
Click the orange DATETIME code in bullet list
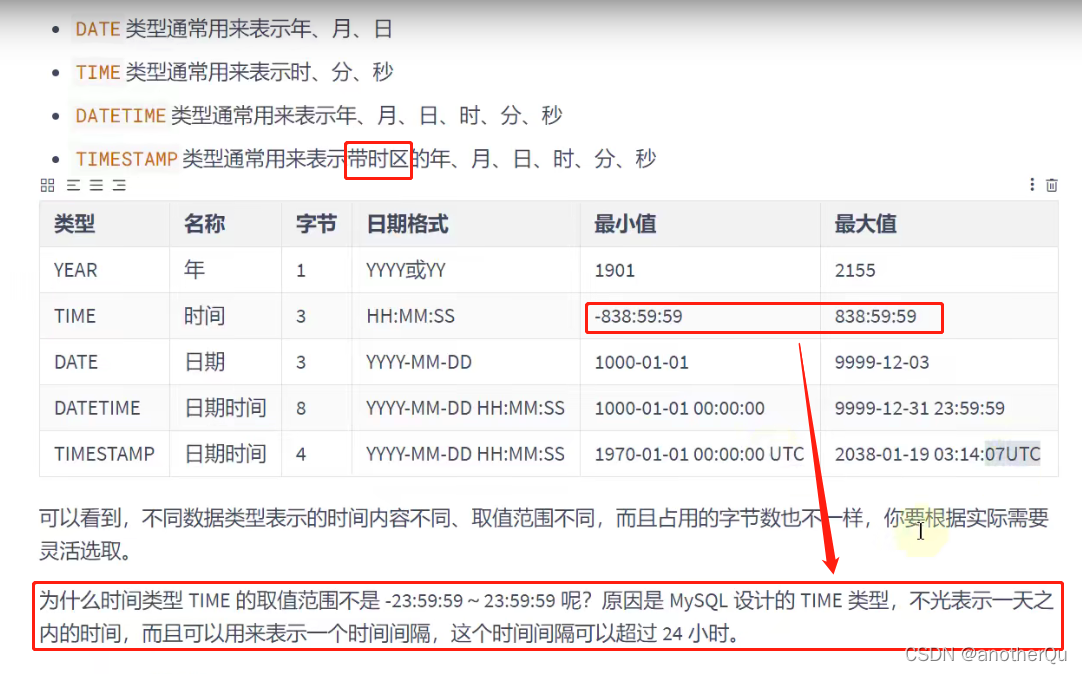(121, 115)
